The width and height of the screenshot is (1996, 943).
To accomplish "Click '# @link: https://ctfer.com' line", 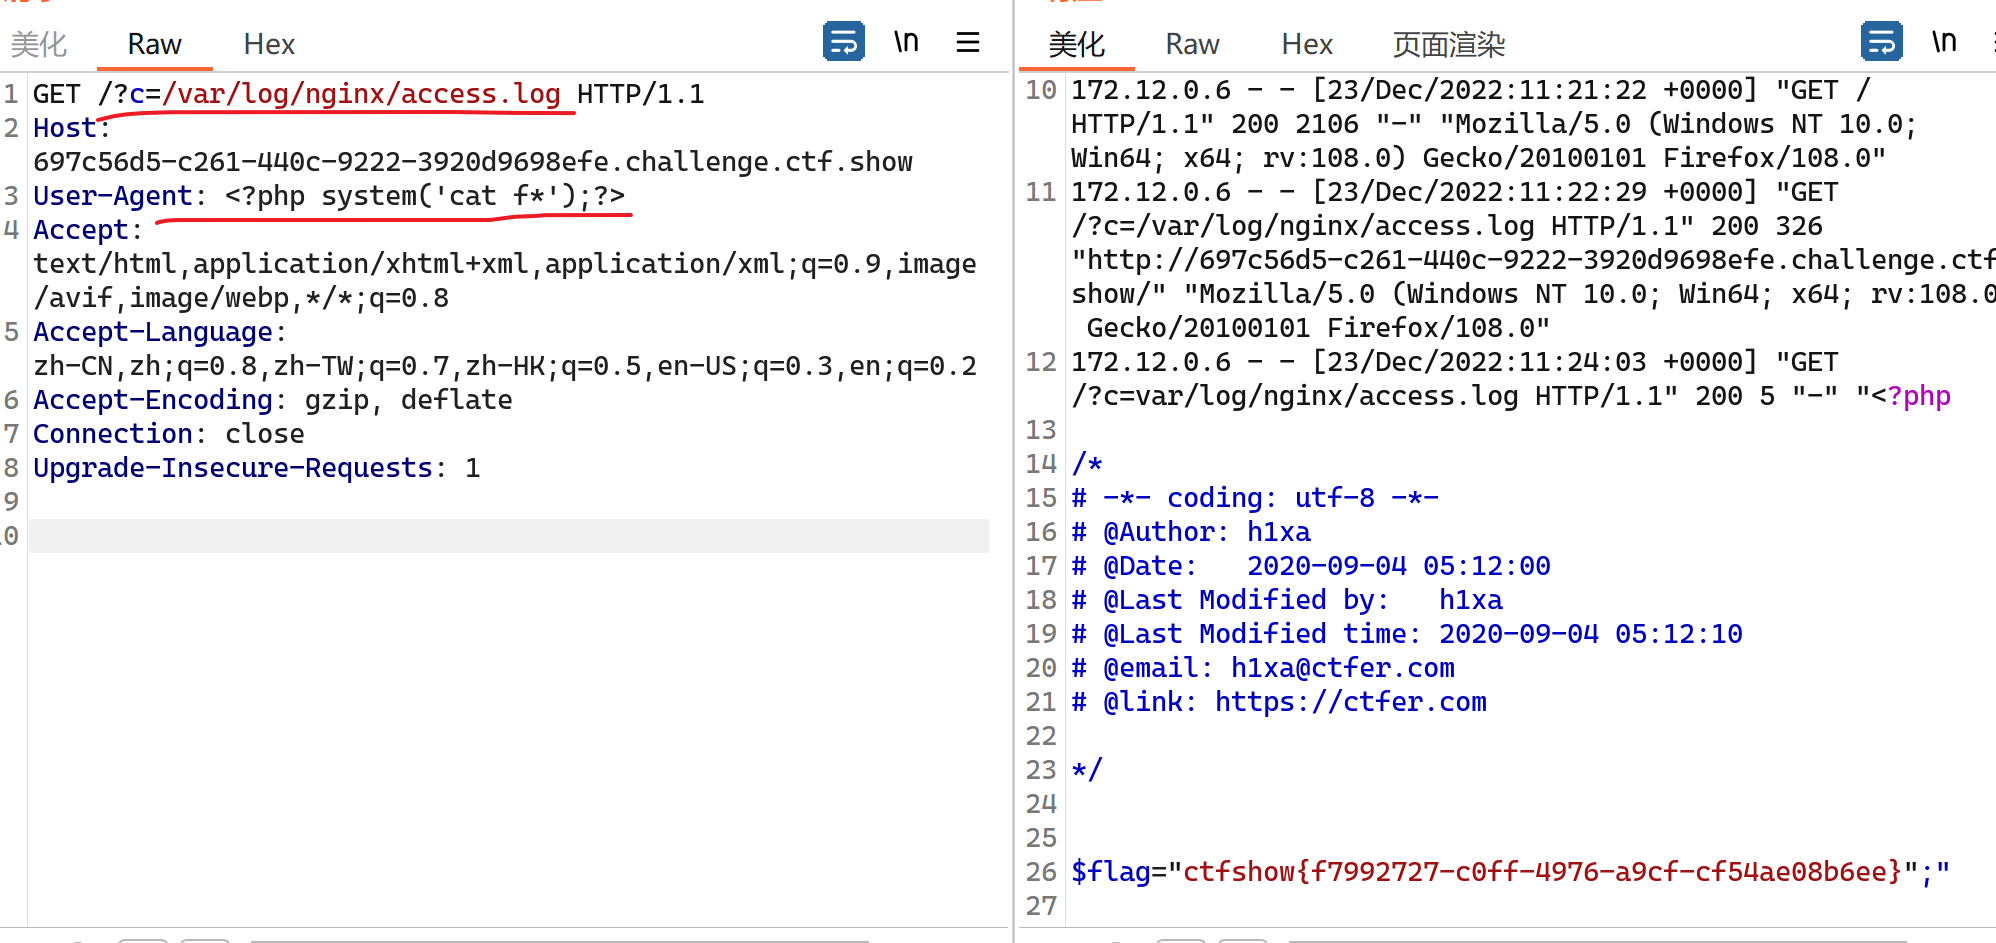I will tap(1279, 702).
